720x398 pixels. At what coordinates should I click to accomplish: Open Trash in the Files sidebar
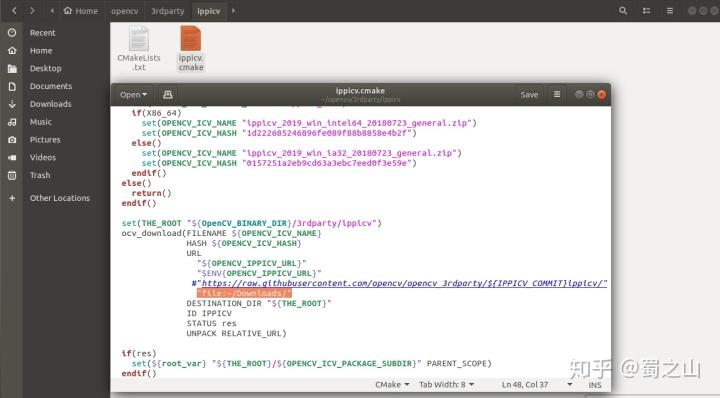click(x=40, y=175)
